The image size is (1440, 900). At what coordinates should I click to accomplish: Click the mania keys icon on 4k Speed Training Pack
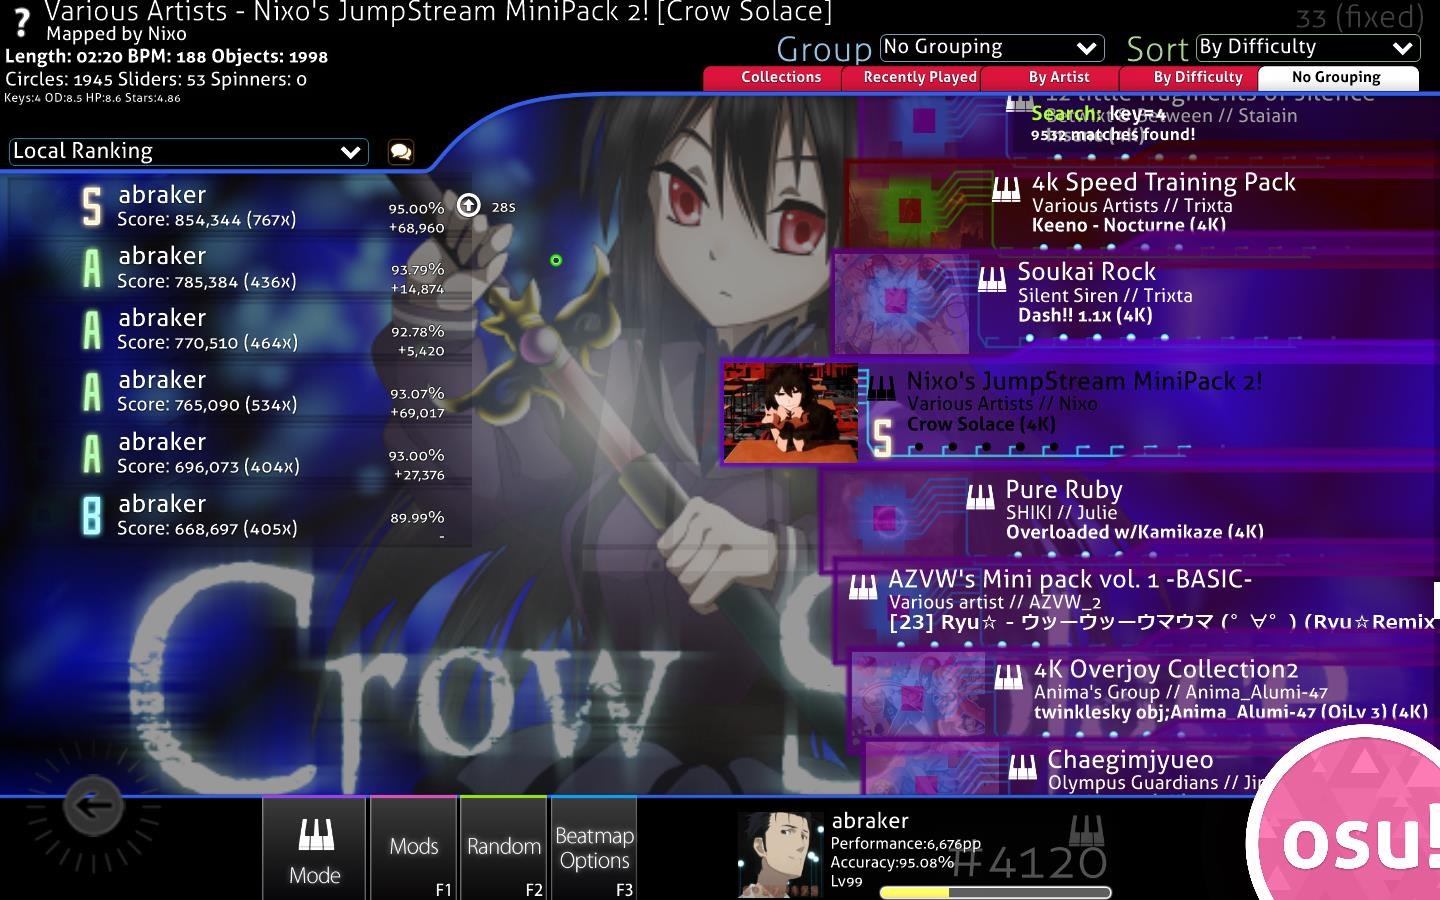click(x=1006, y=189)
